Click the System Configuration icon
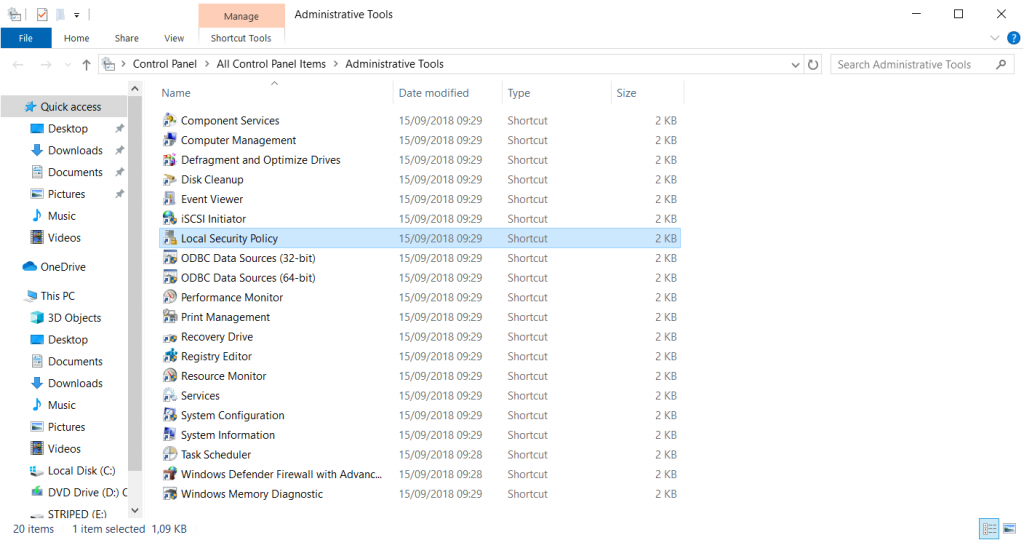 click(x=170, y=415)
